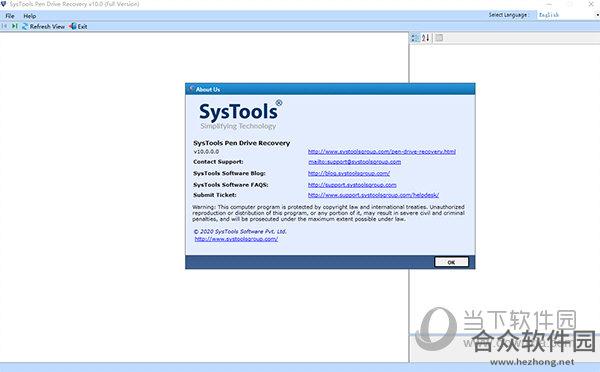Open the blog.systoolsgroup.com link
The height and width of the screenshot is (372, 600).
[349, 173]
